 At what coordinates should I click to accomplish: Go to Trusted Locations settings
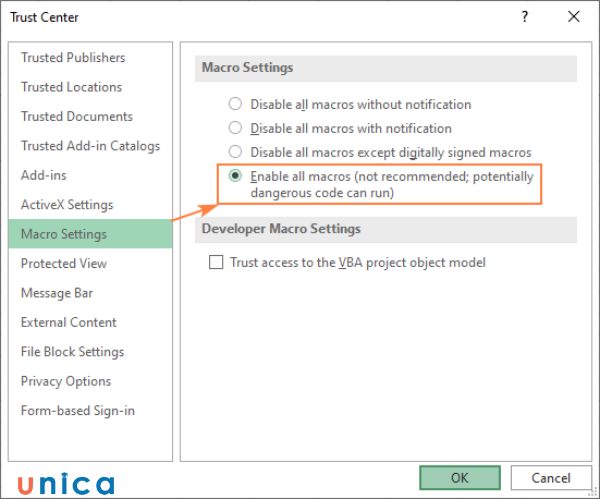click(71, 87)
